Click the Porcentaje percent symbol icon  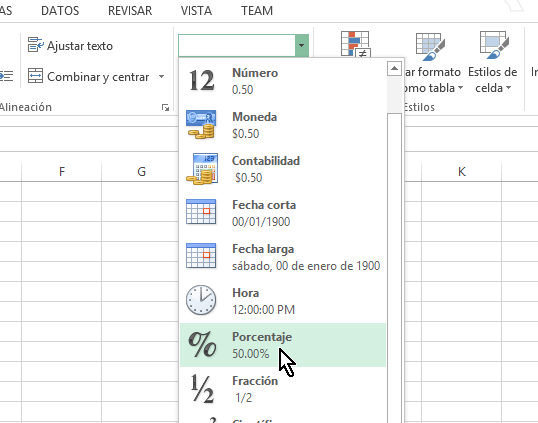[202, 344]
